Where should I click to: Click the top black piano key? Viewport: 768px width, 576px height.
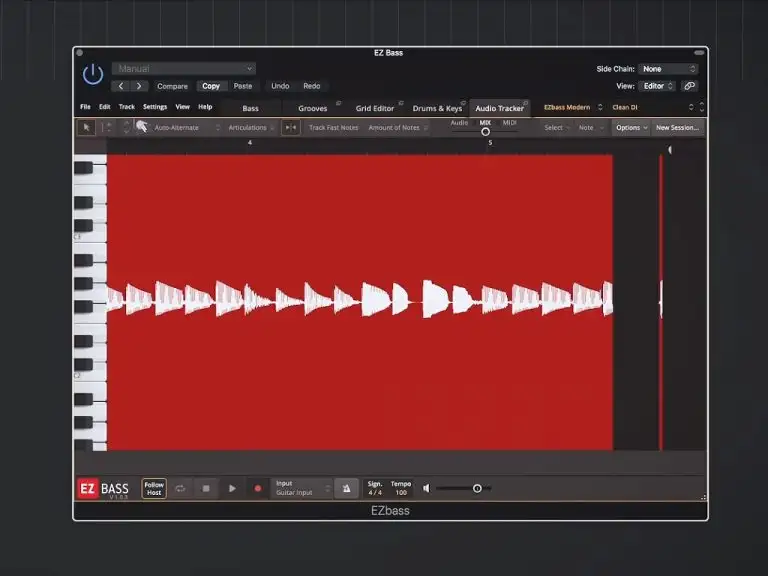click(x=83, y=168)
